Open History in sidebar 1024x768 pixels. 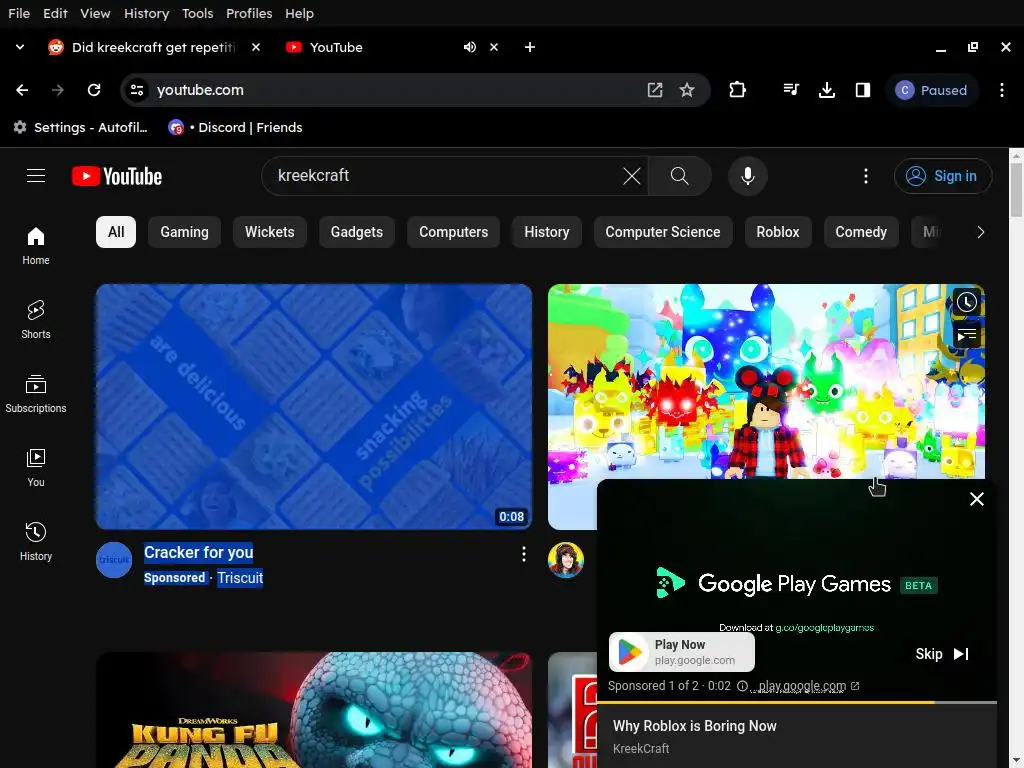coord(36,541)
